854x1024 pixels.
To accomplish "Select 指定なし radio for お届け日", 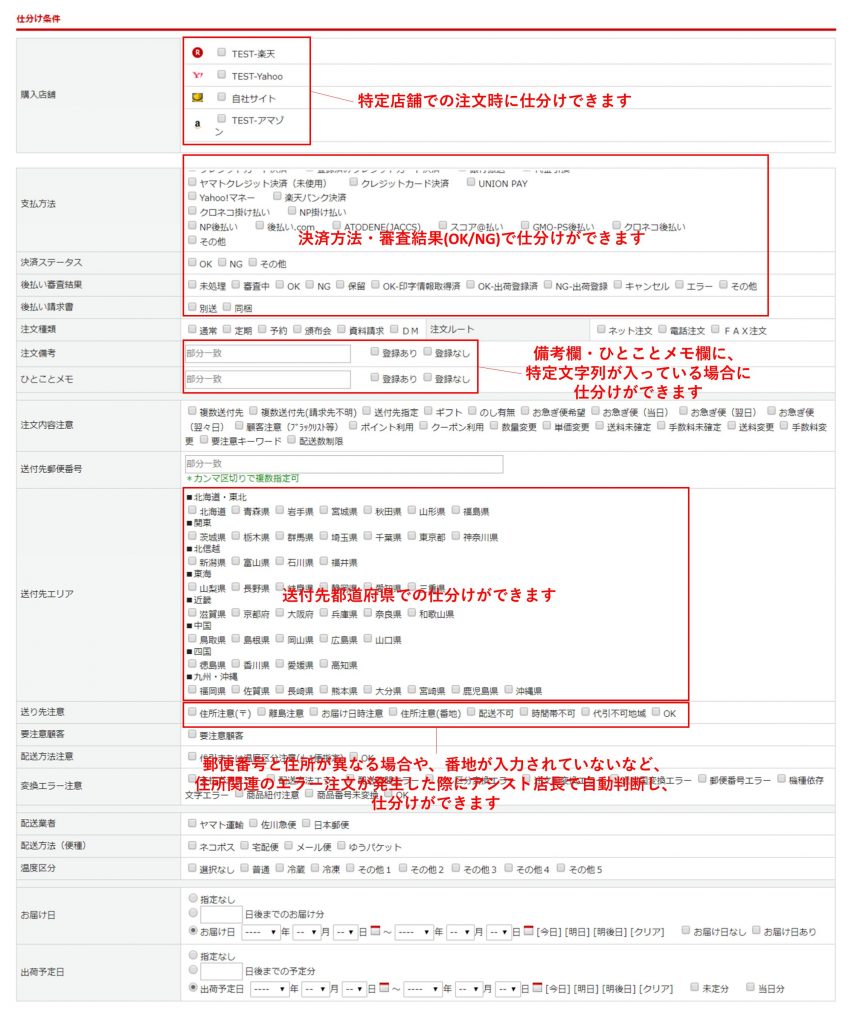I will click(193, 899).
